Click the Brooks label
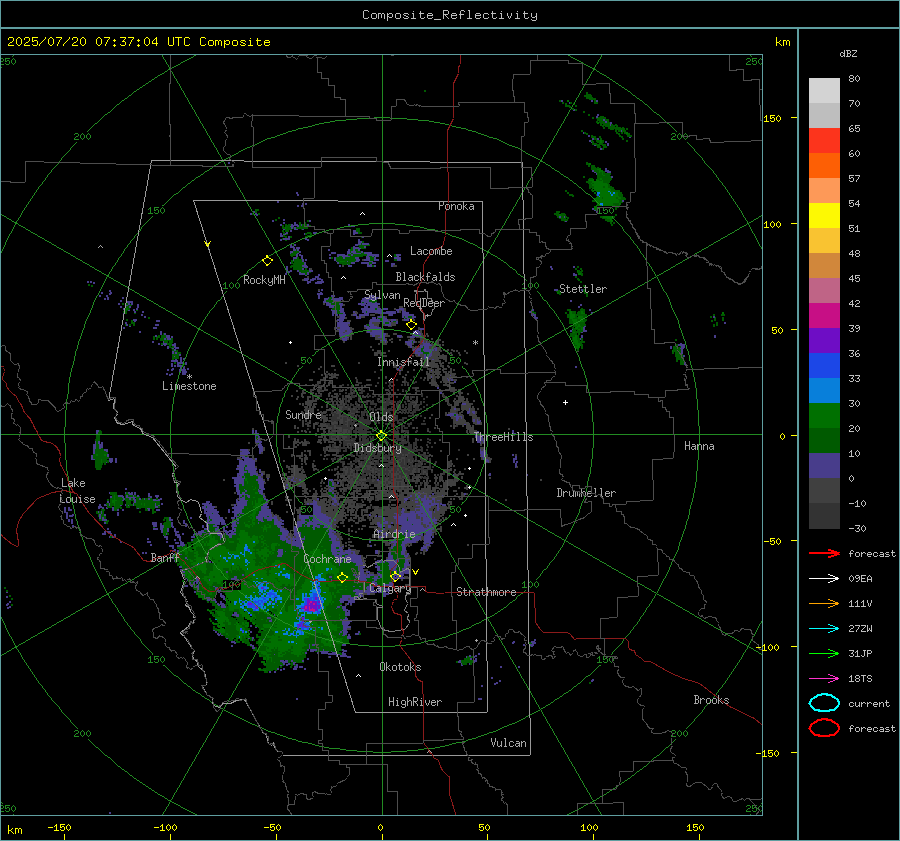900x841 pixels. pyautogui.click(x=711, y=700)
